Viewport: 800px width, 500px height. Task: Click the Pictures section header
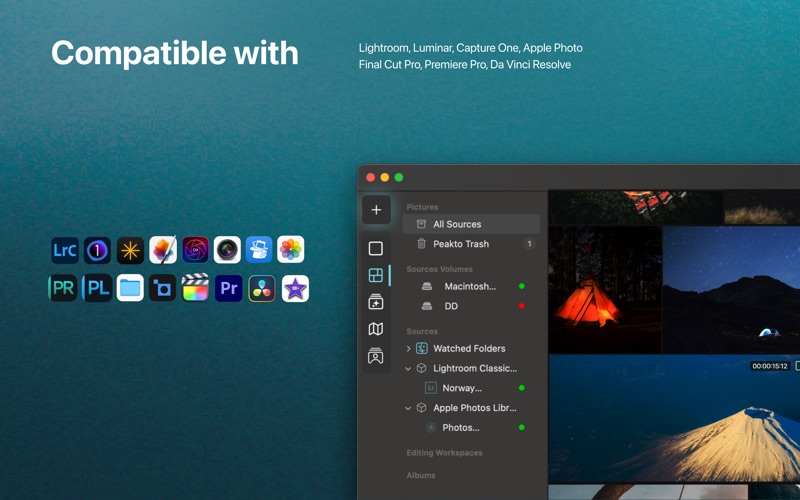(422, 207)
